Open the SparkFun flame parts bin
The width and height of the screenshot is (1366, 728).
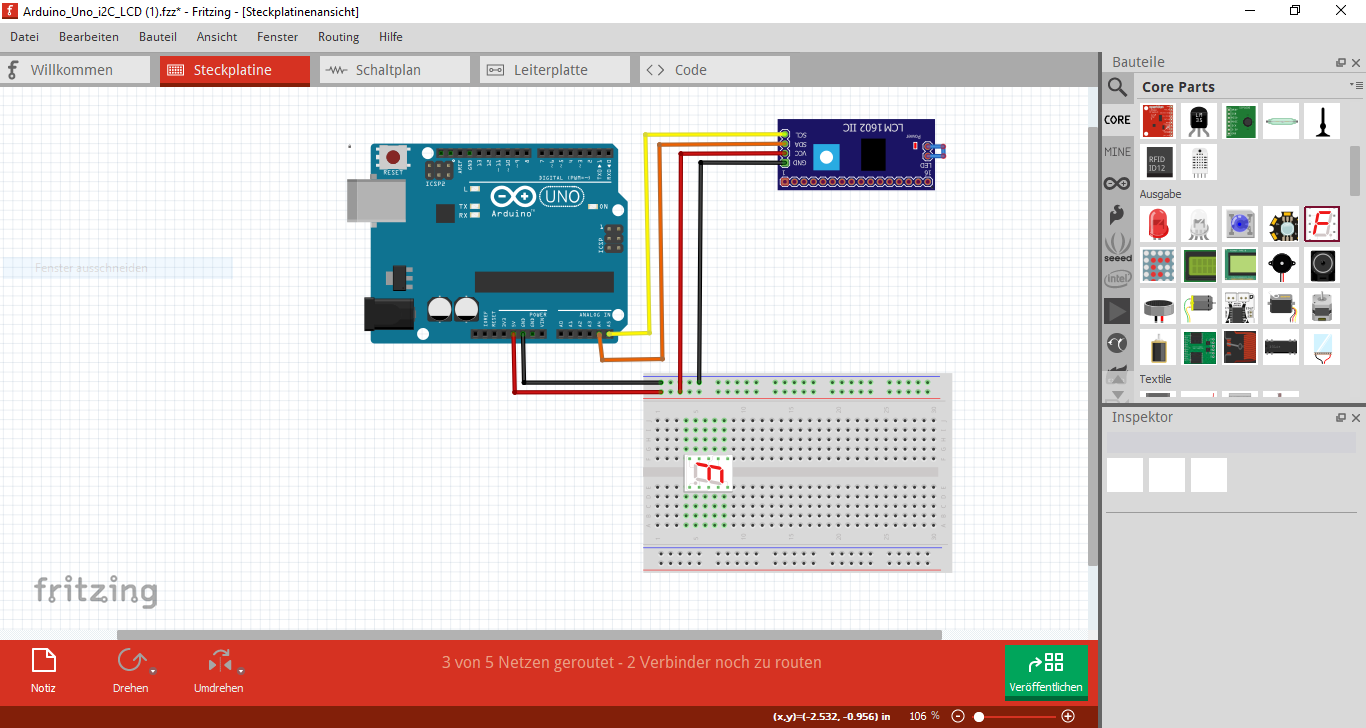tap(1117, 214)
